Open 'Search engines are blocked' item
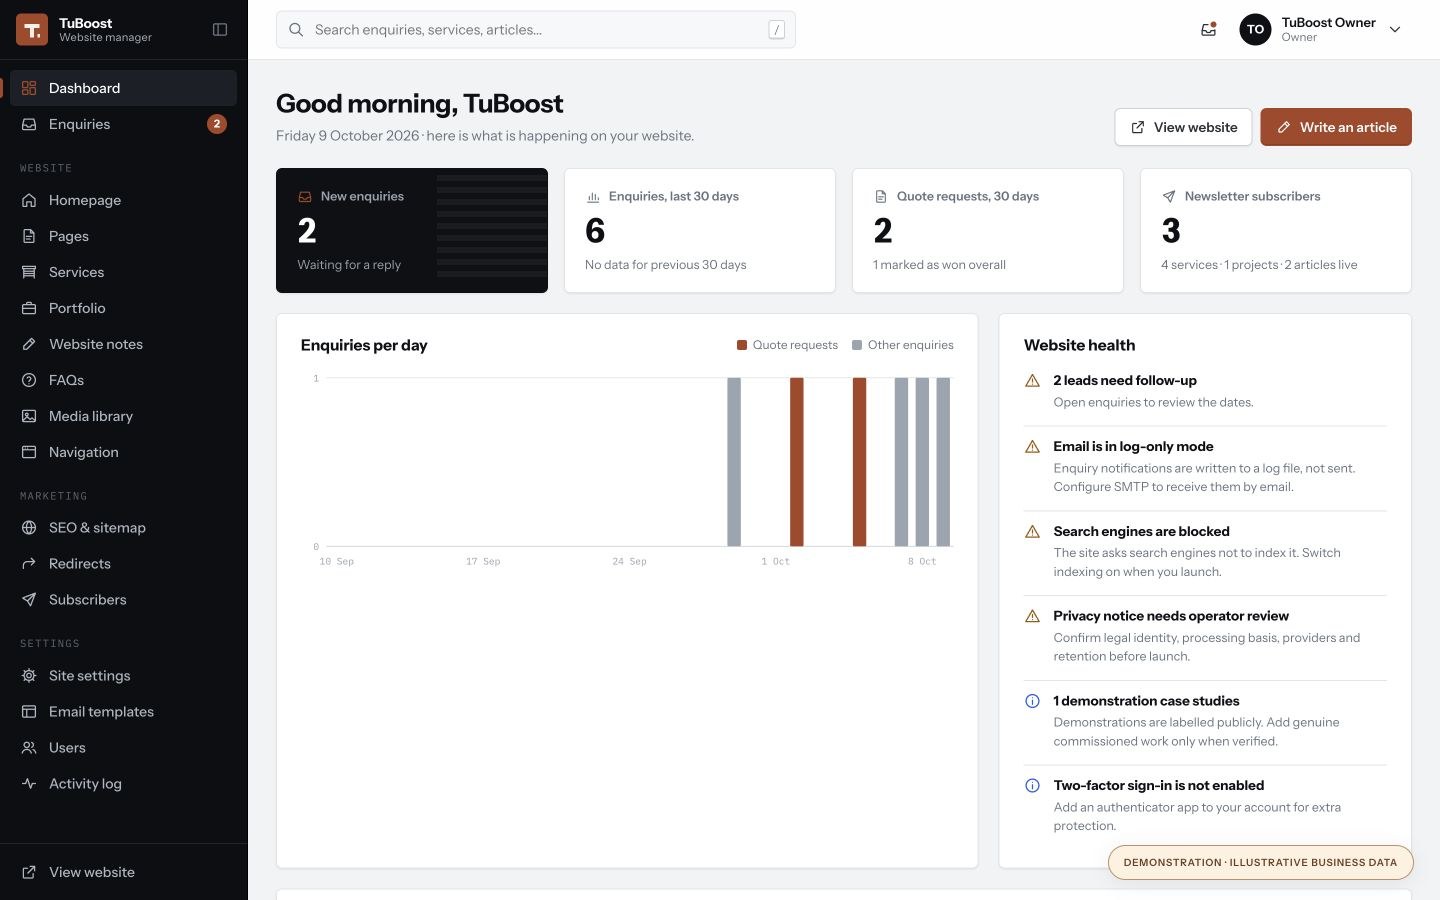Image resolution: width=1440 pixels, height=900 pixels. [1205, 551]
